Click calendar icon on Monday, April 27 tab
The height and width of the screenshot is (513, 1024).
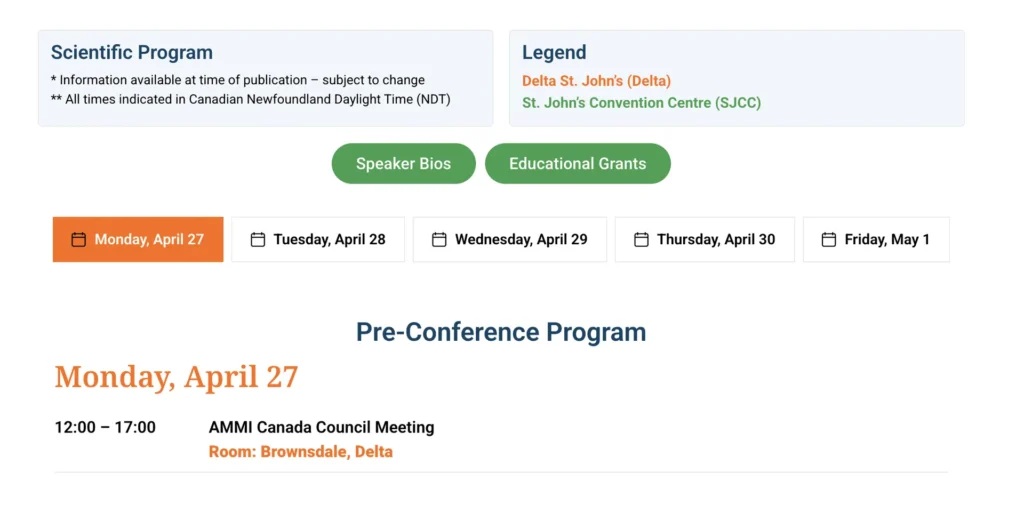point(78,240)
